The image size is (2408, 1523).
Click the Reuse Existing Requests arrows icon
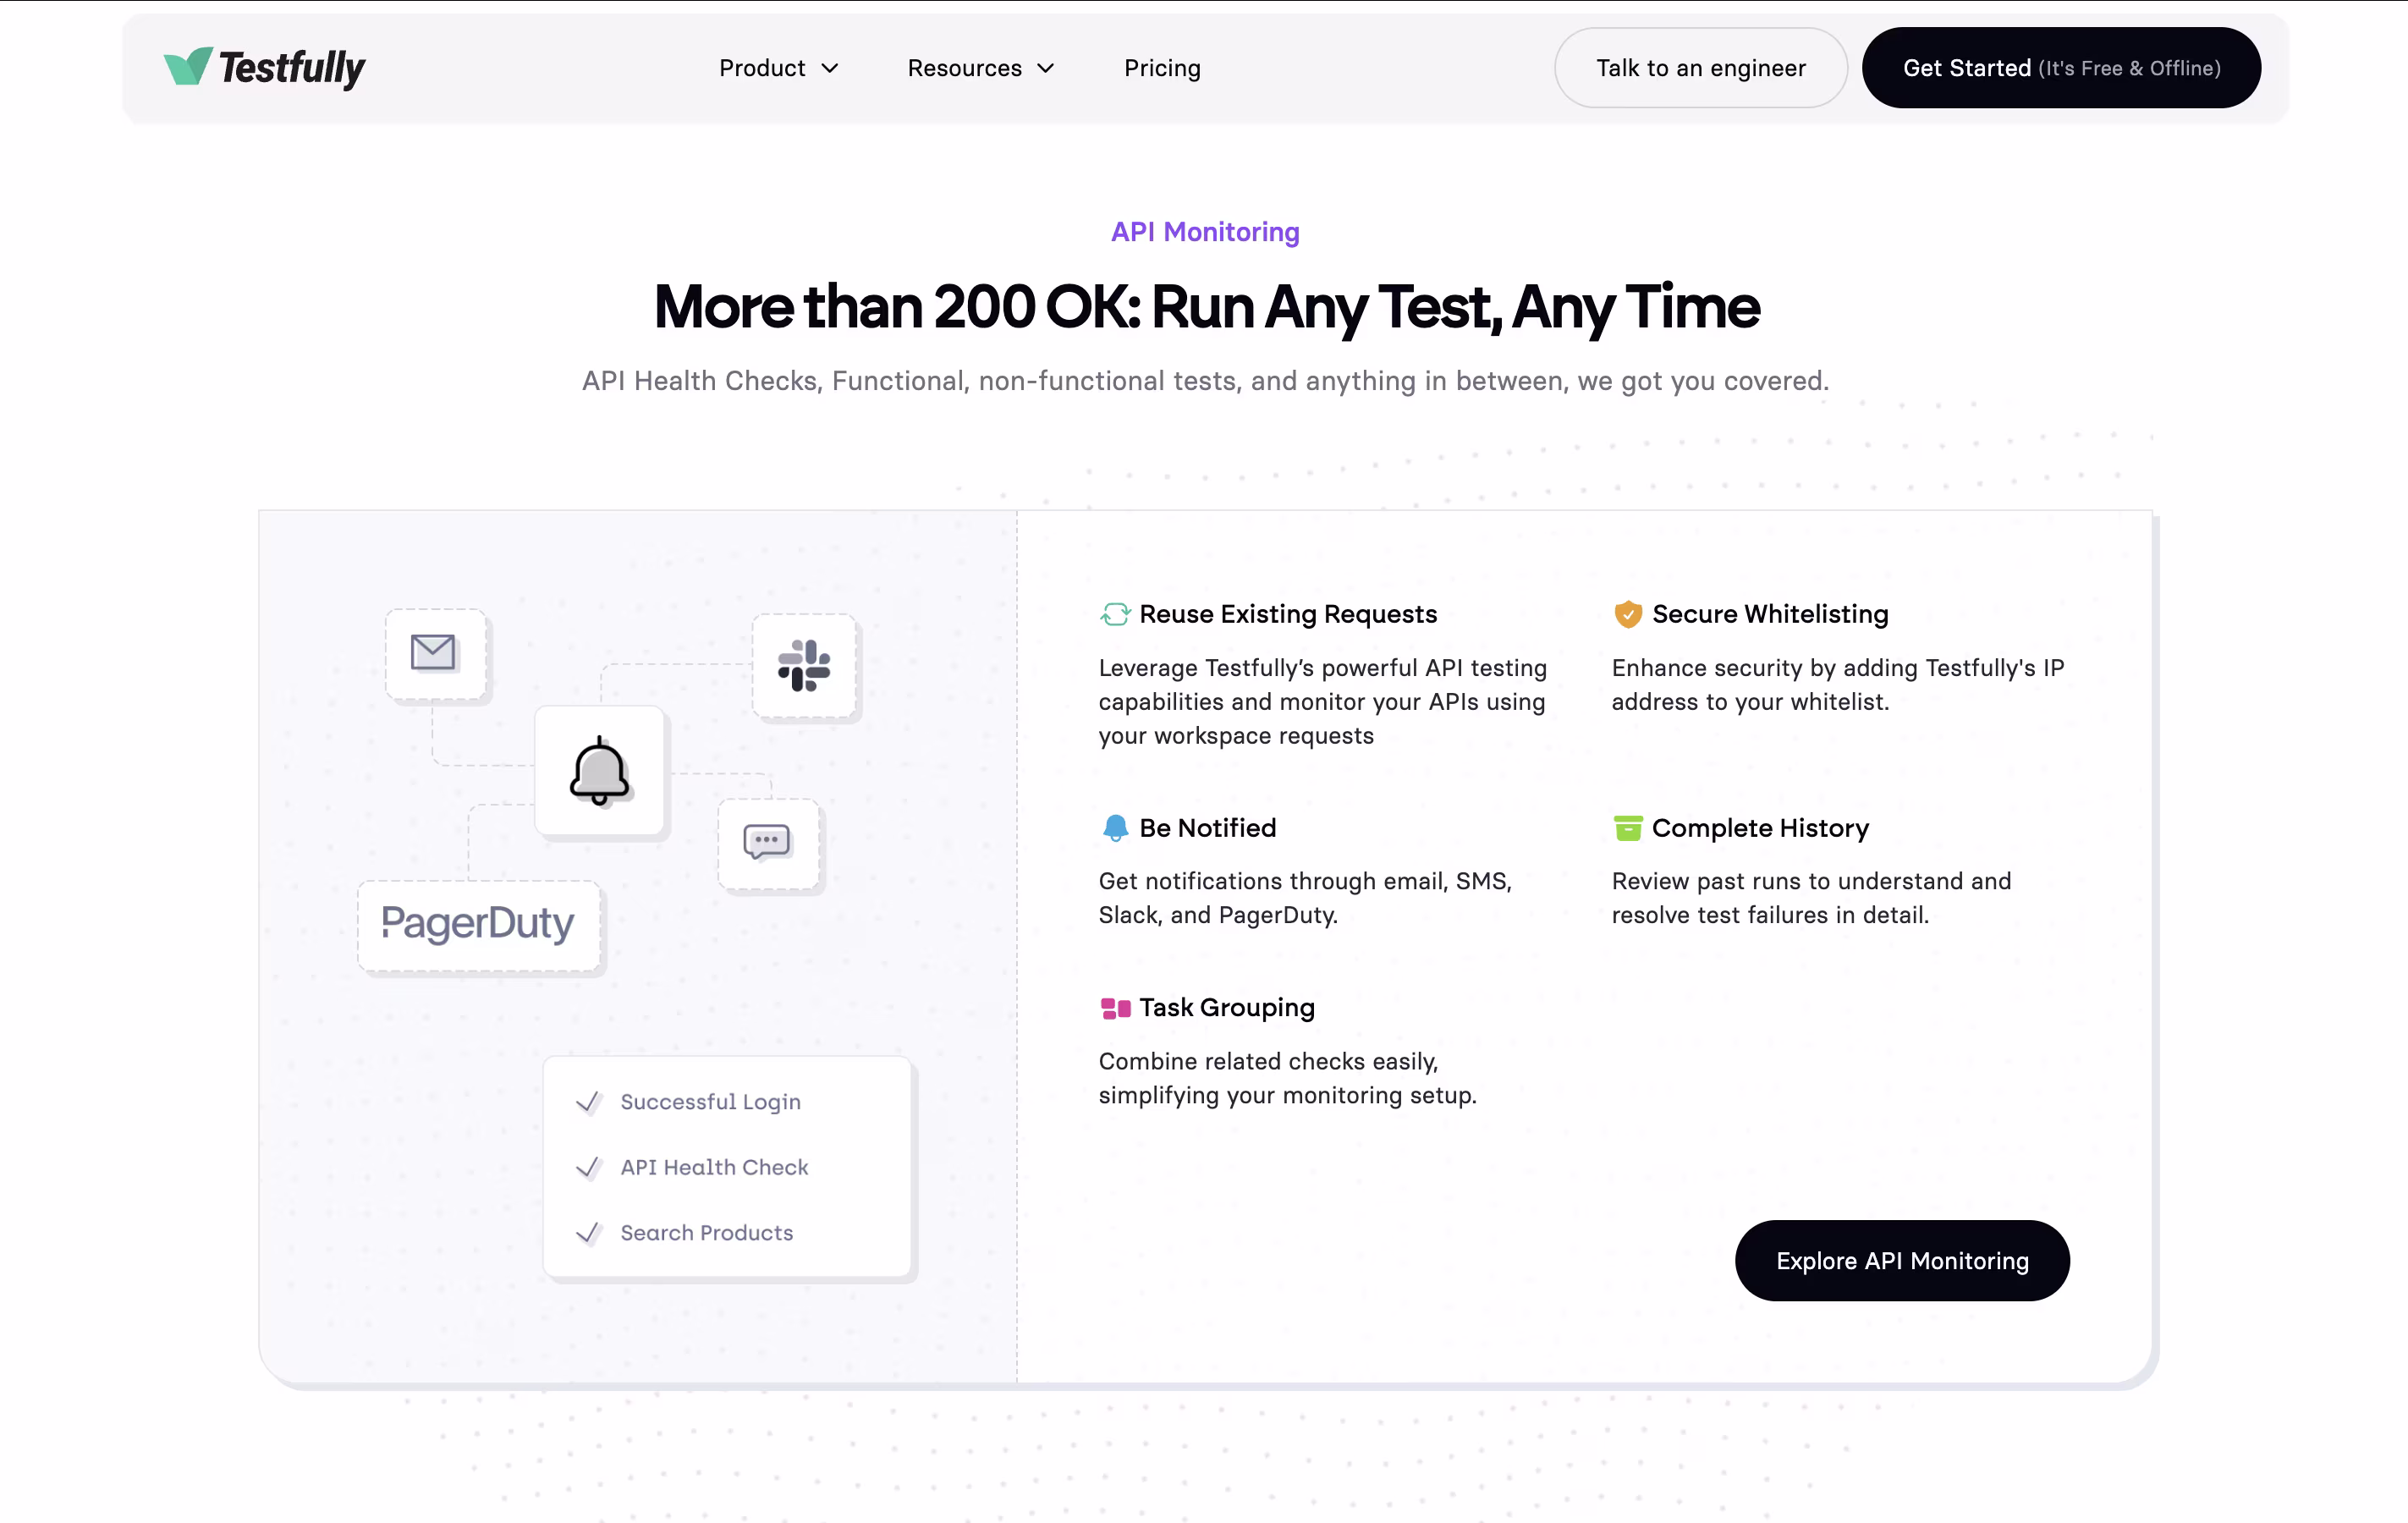(1115, 614)
